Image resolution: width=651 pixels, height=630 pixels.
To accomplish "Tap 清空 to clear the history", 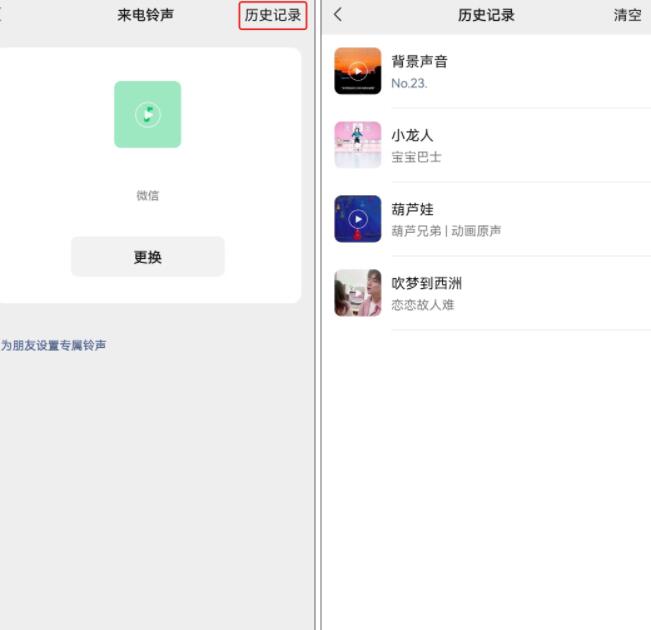I will pyautogui.click(x=627, y=15).
